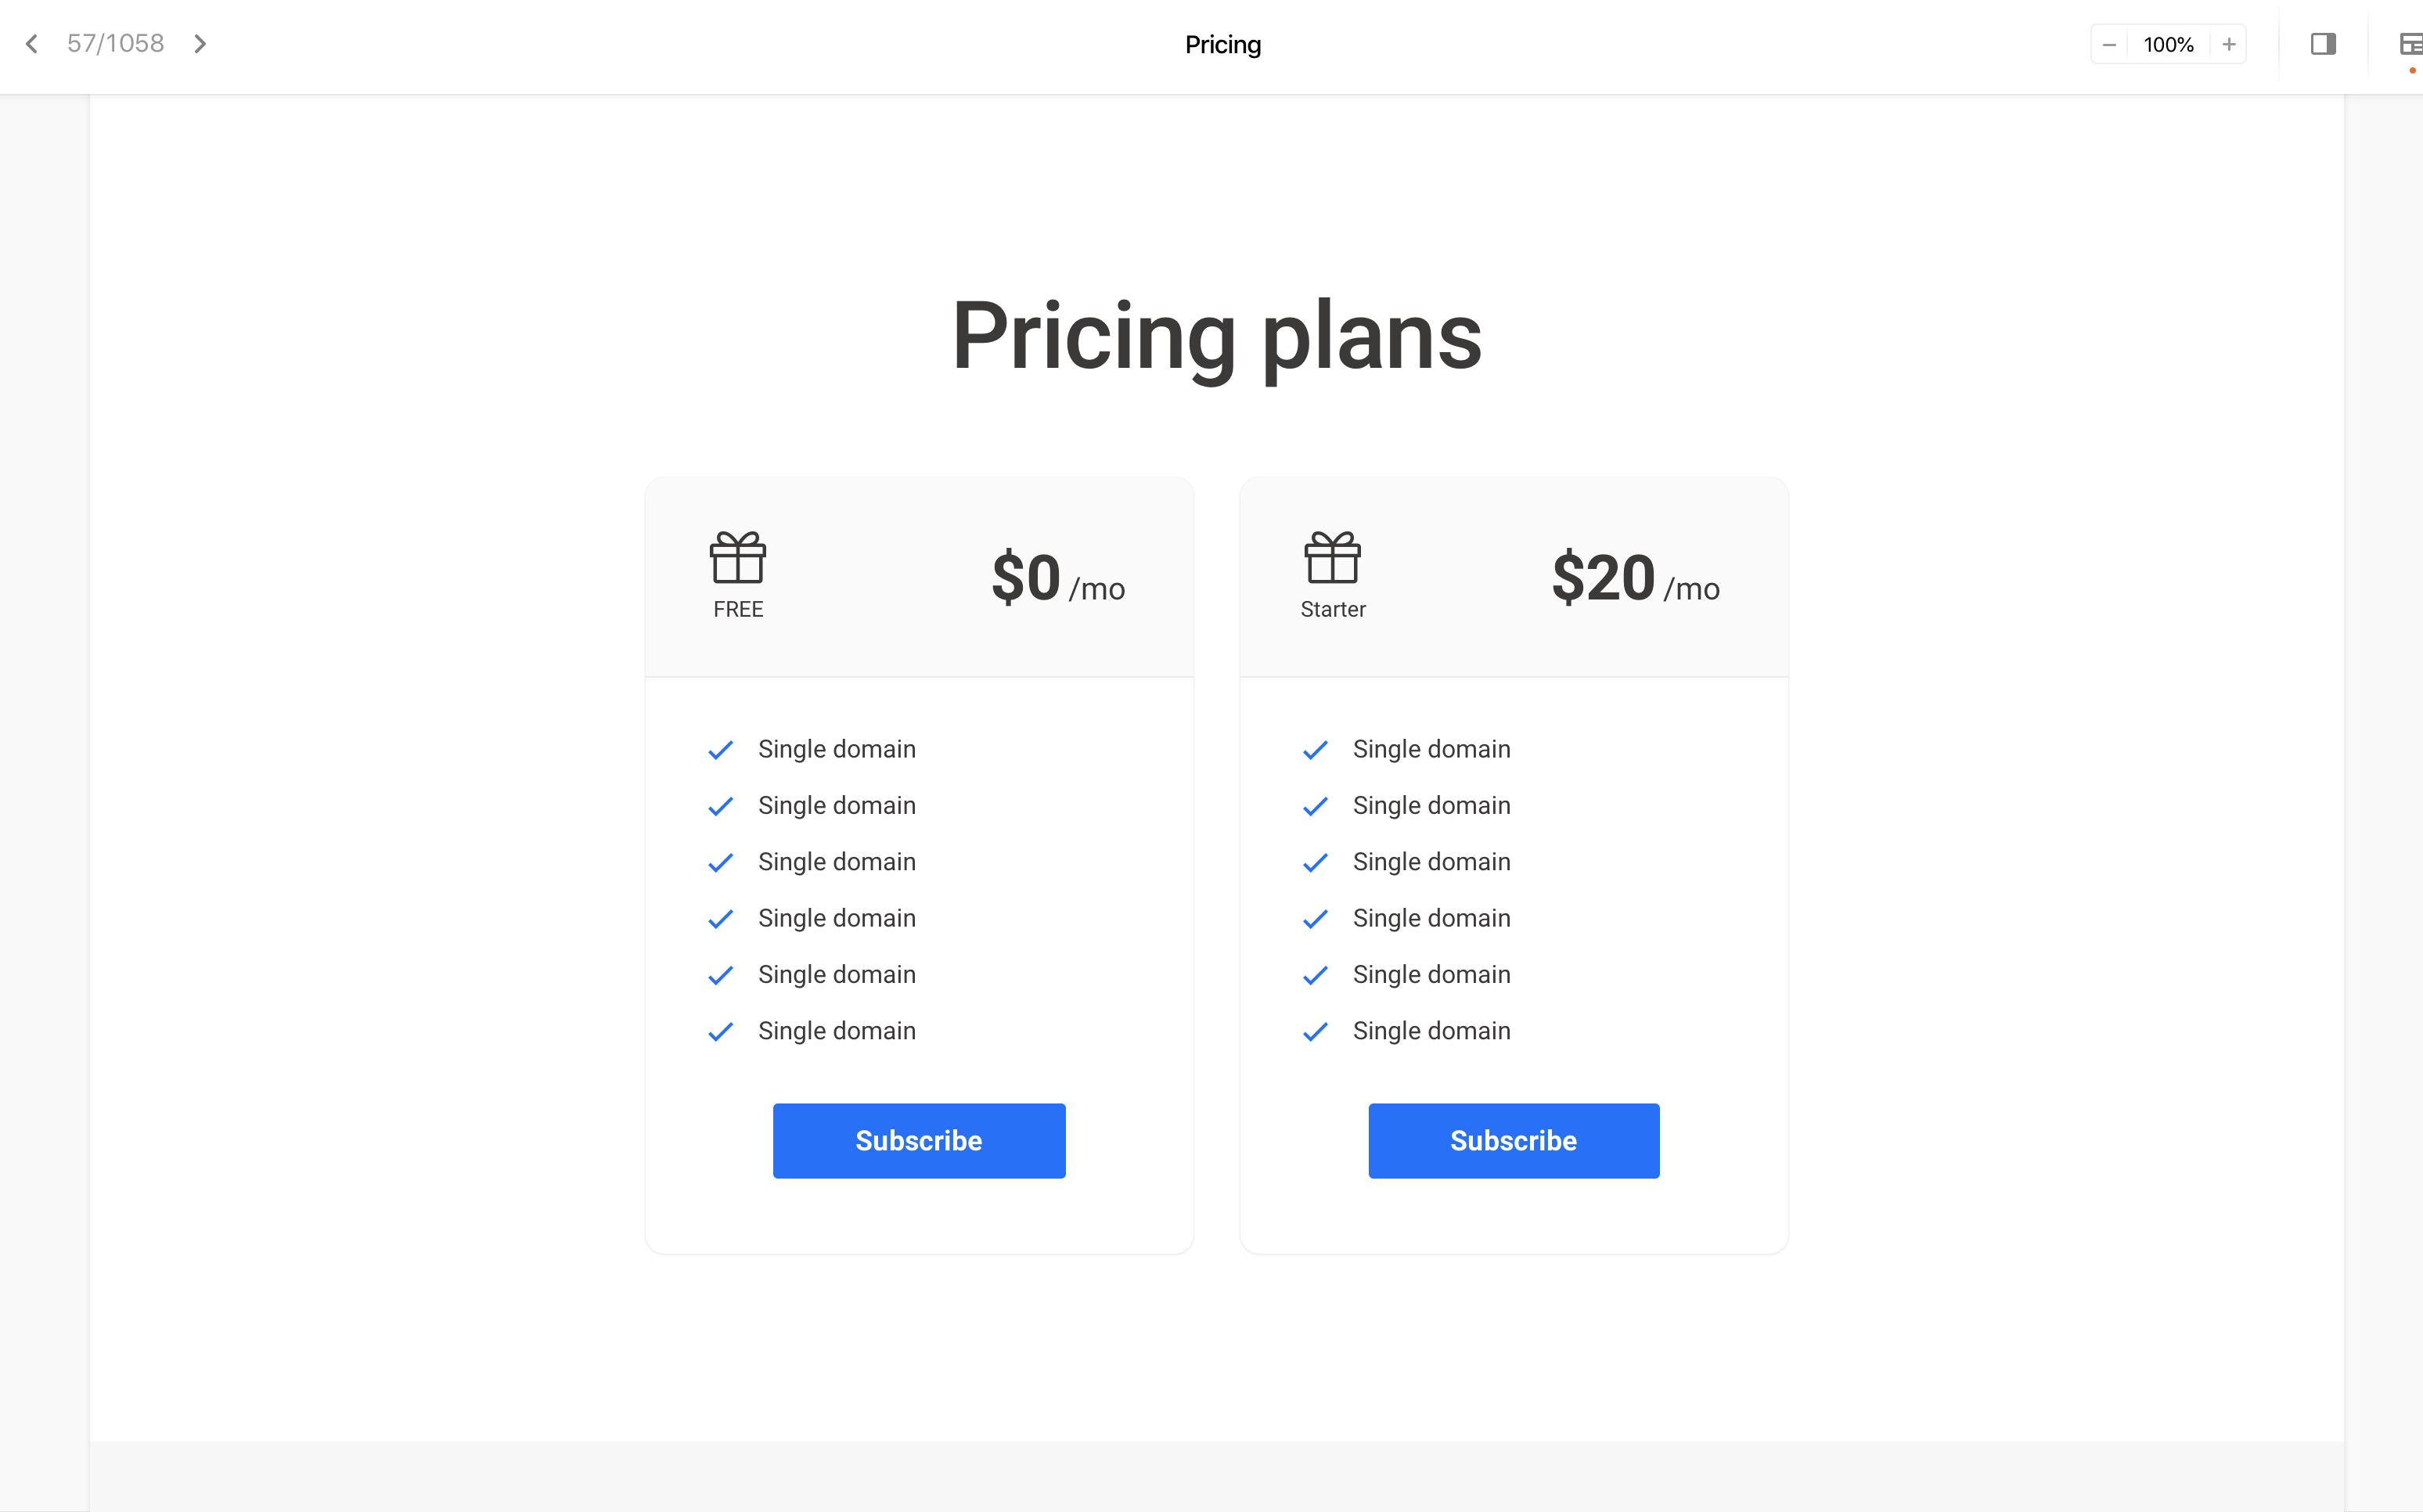
Task: Click the gift icon above the FREE label
Action: pos(738,557)
